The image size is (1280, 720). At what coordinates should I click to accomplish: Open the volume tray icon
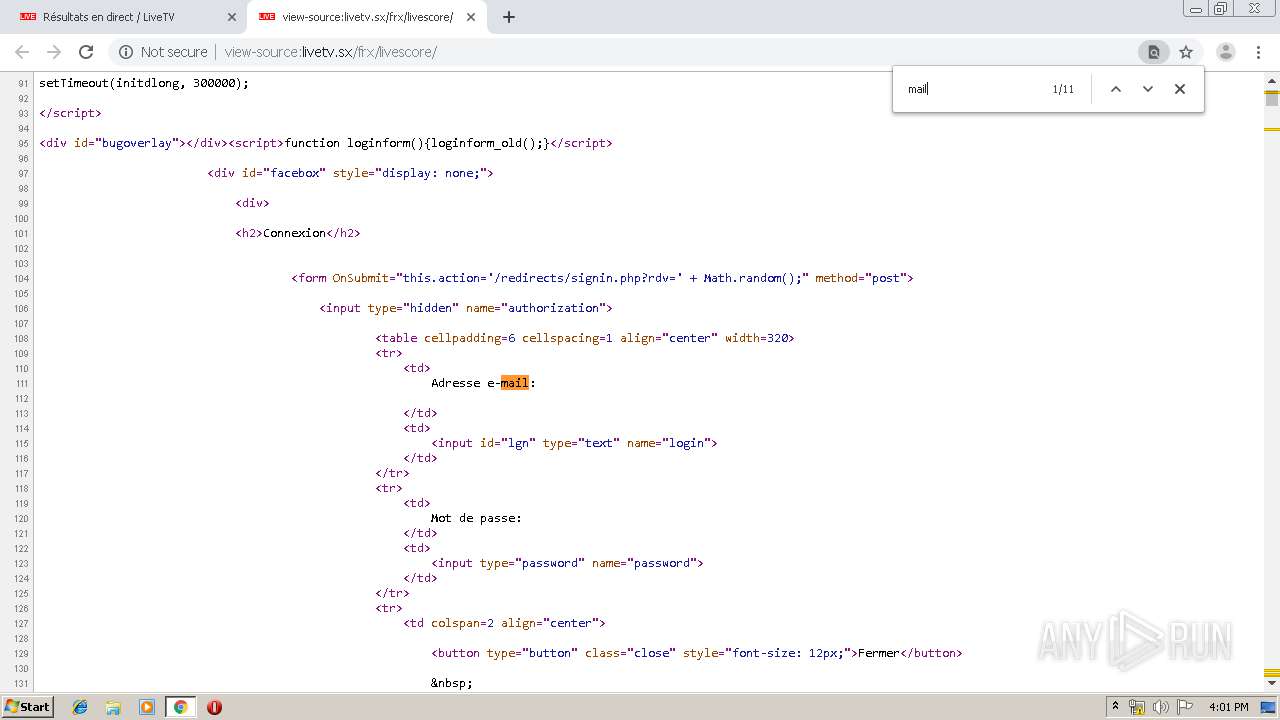(x=1160, y=707)
